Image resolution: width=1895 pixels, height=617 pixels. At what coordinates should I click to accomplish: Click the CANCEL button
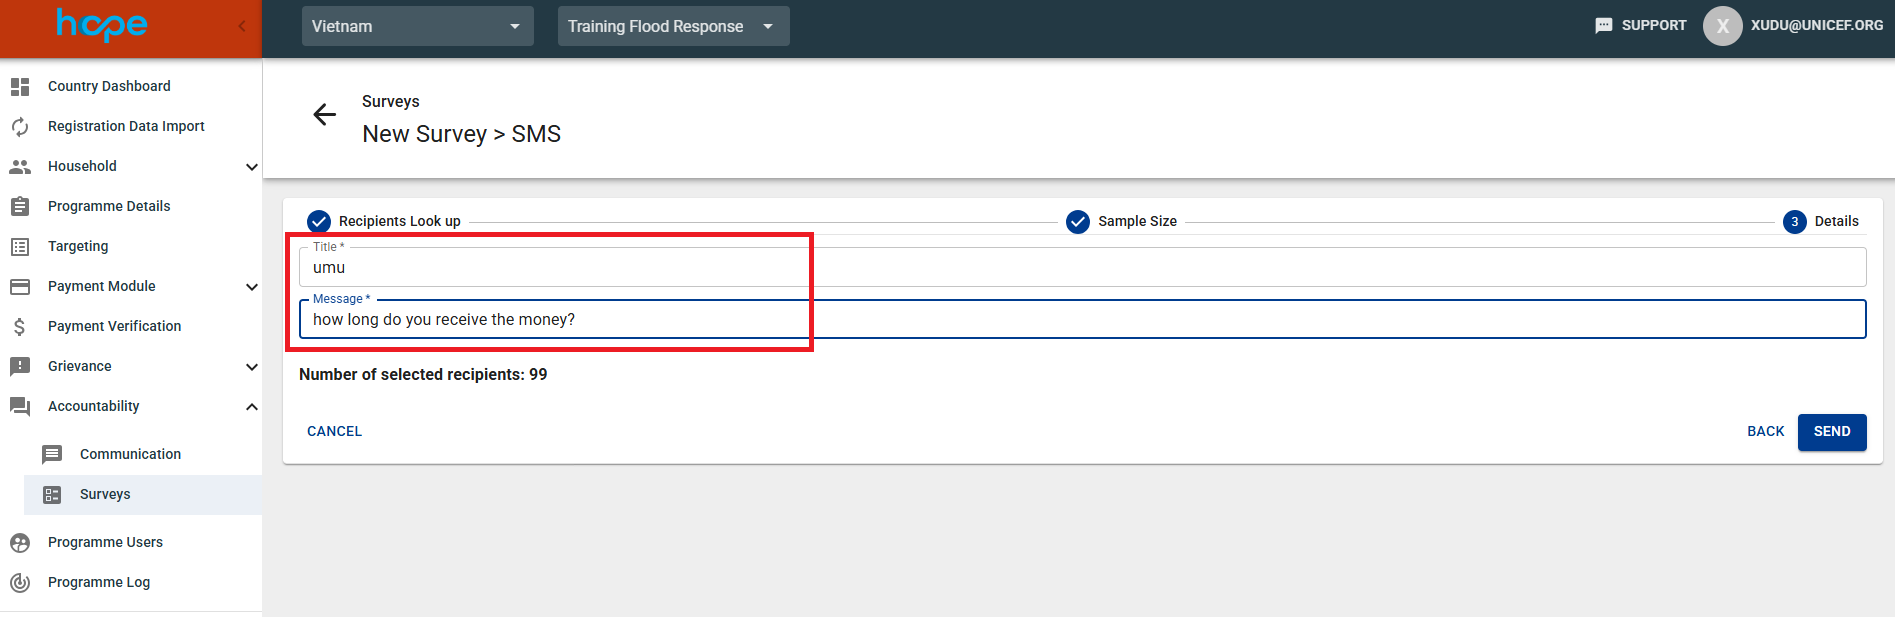pos(334,431)
